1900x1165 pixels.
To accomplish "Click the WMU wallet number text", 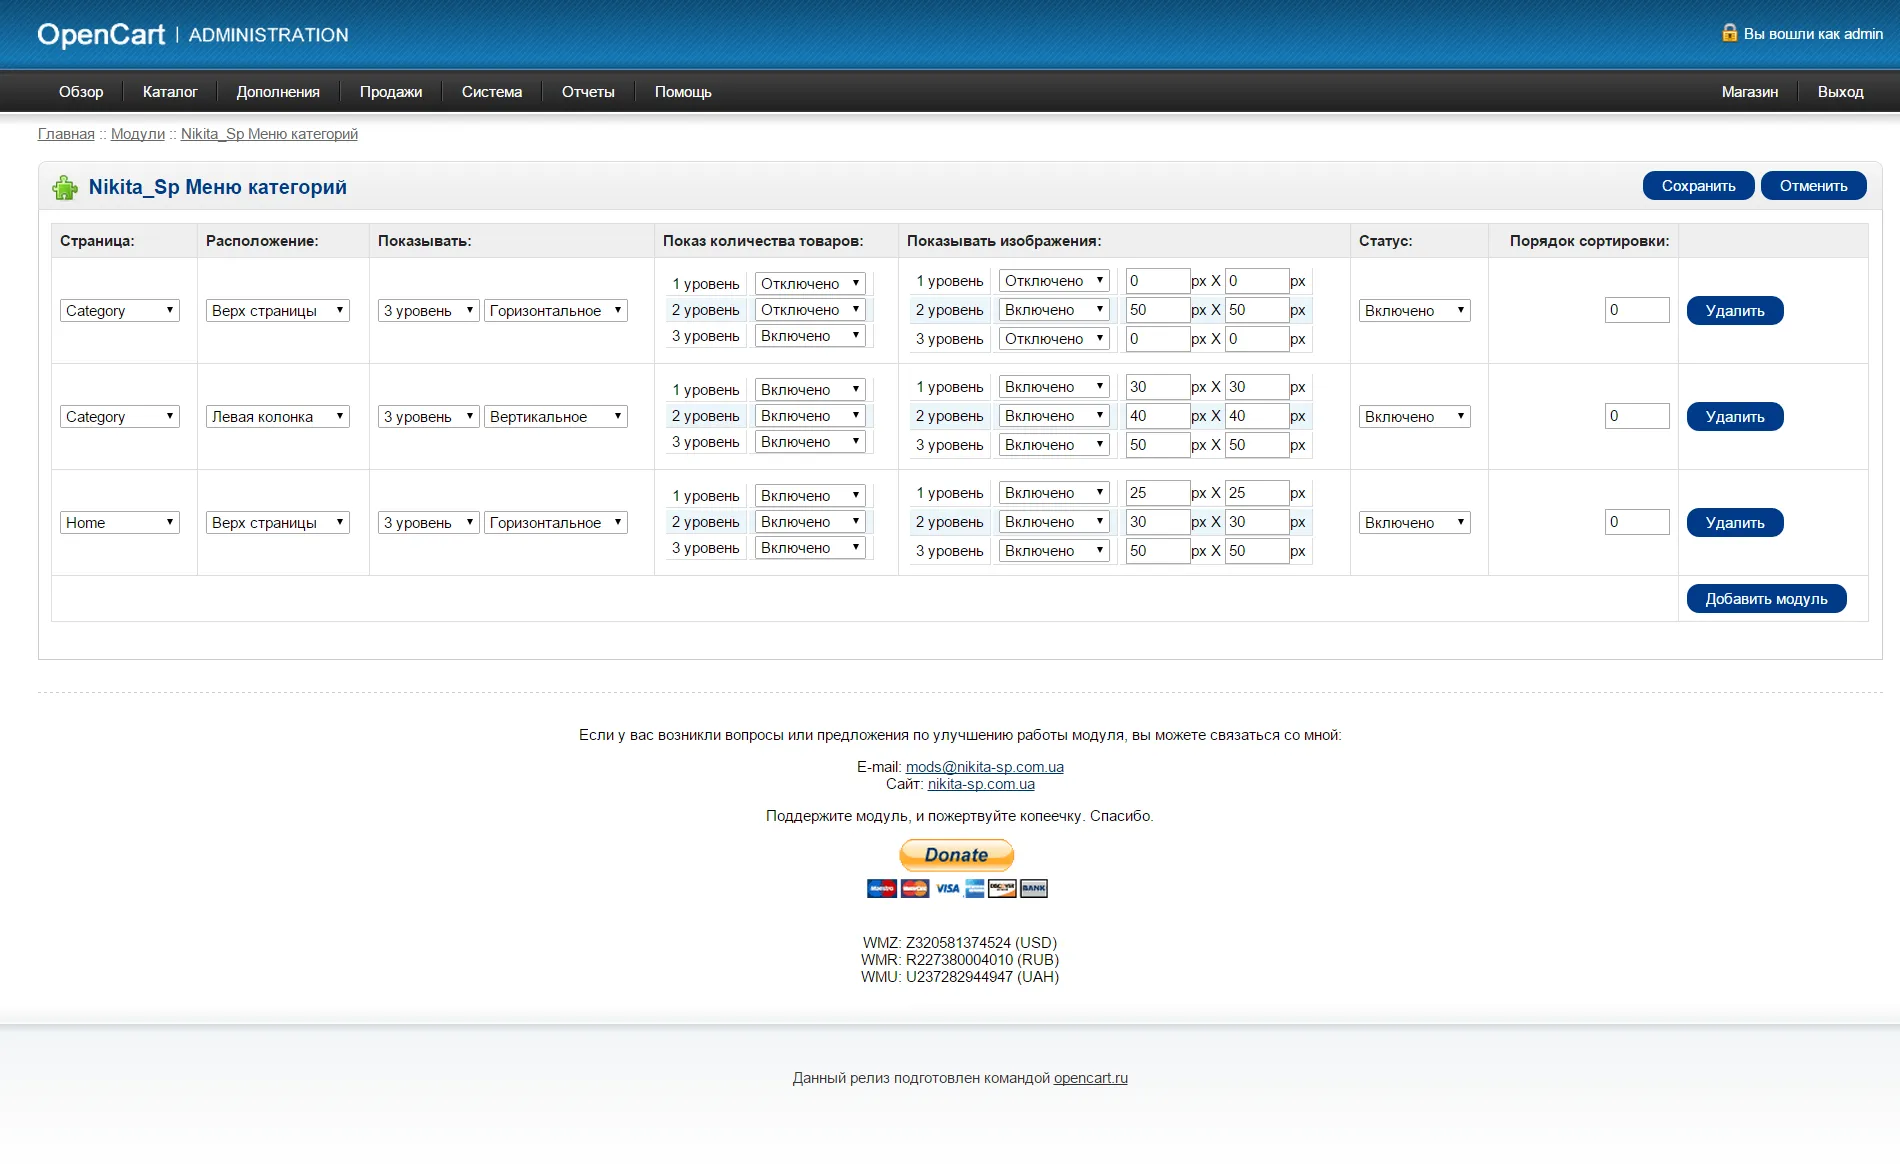I will (x=959, y=977).
